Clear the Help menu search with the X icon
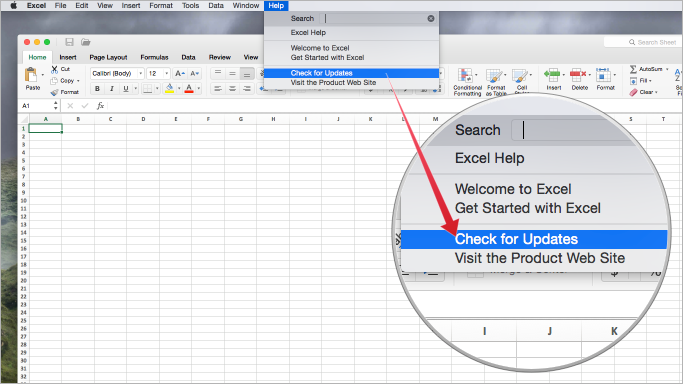This screenshot has width=683, height=384. click(x=431, y=18)
